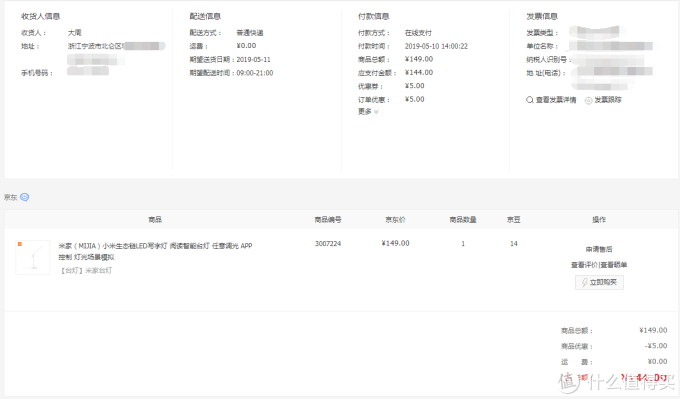The image size is (680, 399).
Task: Click the recipient name 大周
Action: pyautogui.click(x=75, y=33)
